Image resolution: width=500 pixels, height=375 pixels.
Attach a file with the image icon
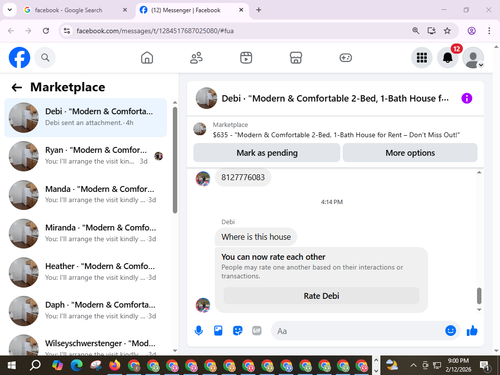tap(218, 331)
